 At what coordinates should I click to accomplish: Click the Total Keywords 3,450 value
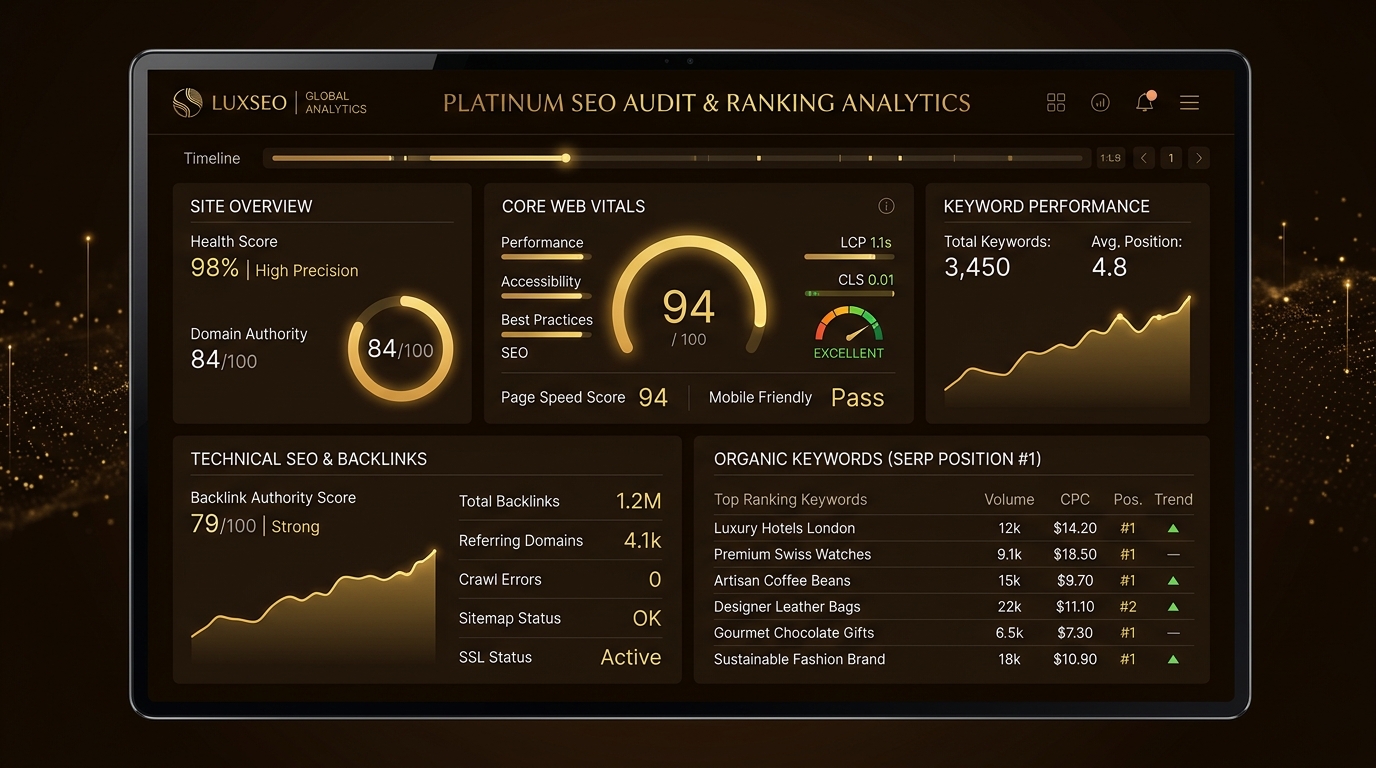977,267
